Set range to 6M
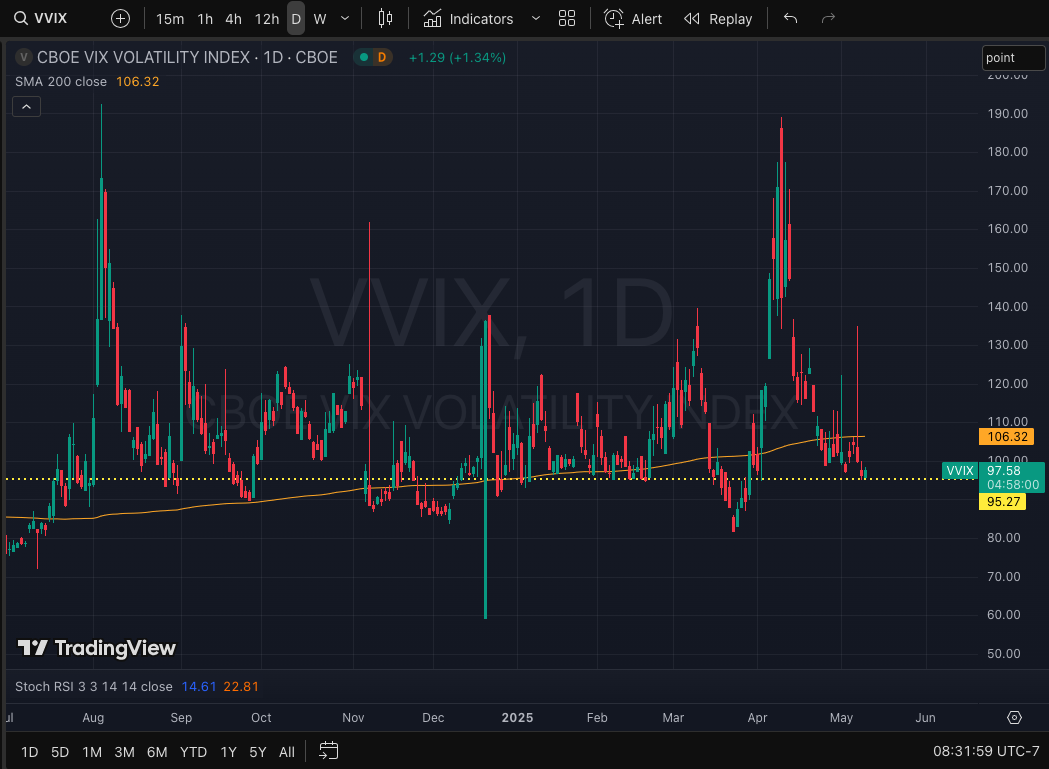This screenshot has width=1049, height=769. coord(157,752)
